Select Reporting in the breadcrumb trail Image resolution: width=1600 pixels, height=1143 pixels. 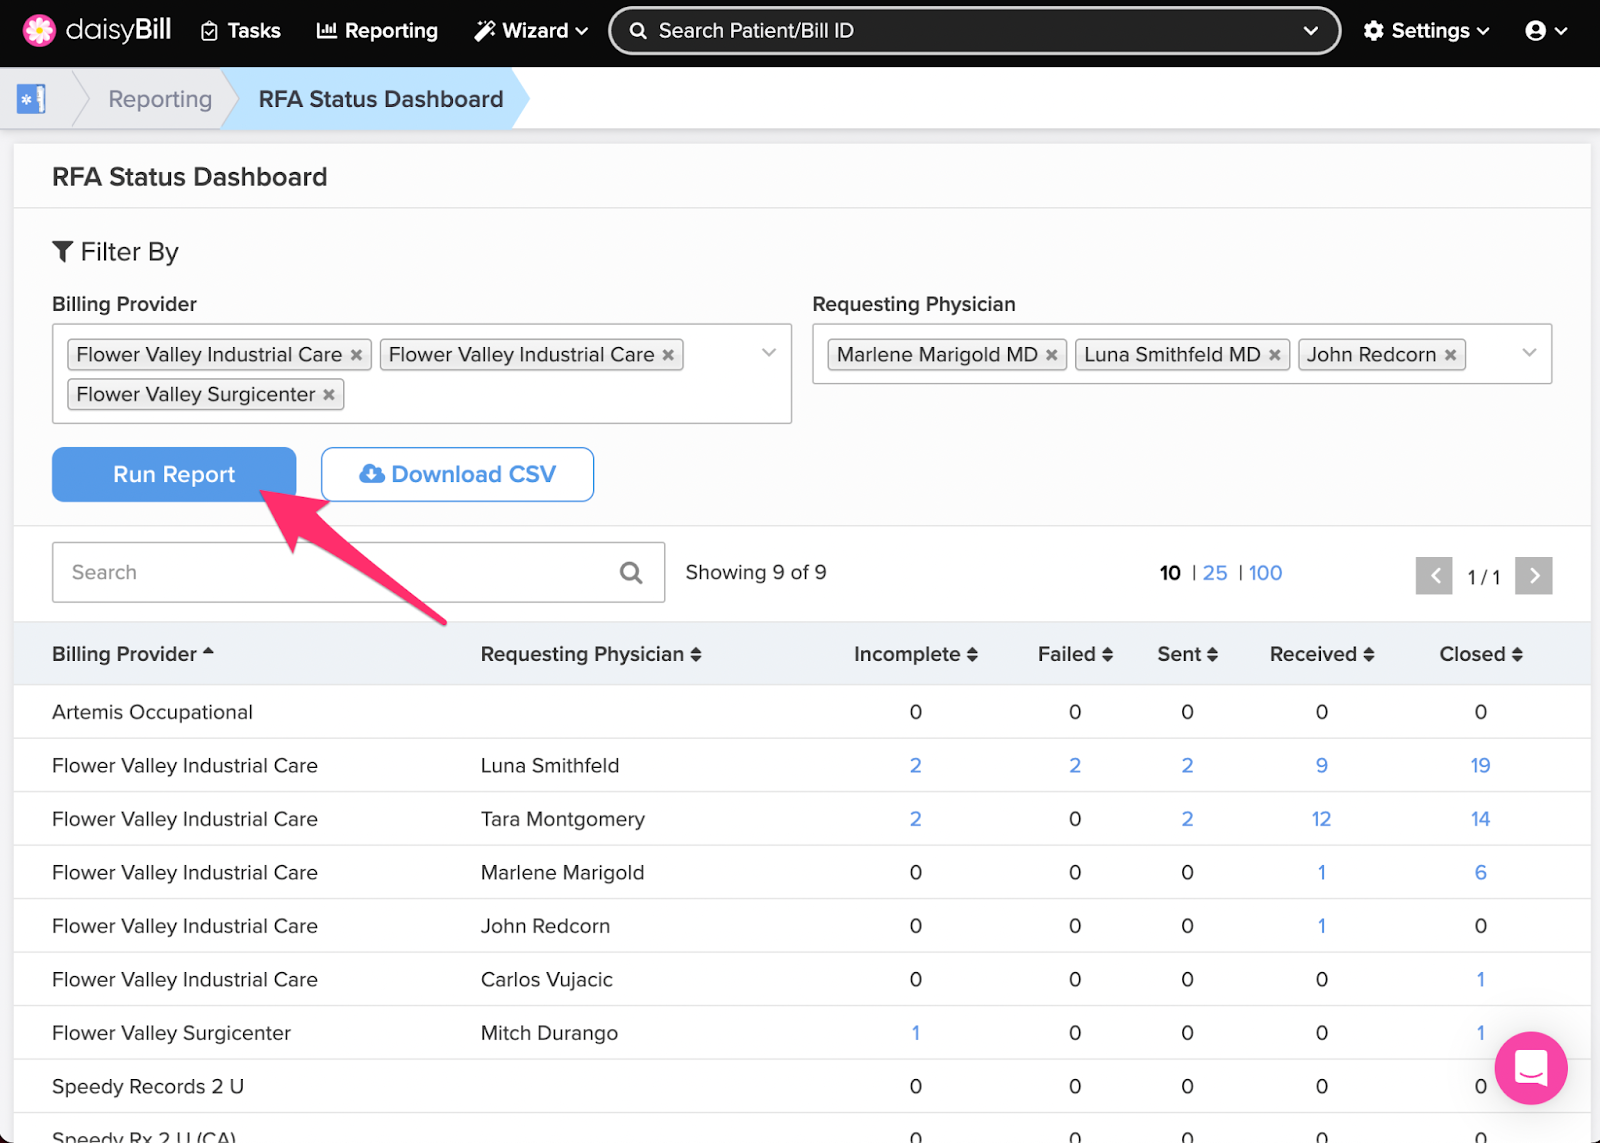[x=159, y=98]
